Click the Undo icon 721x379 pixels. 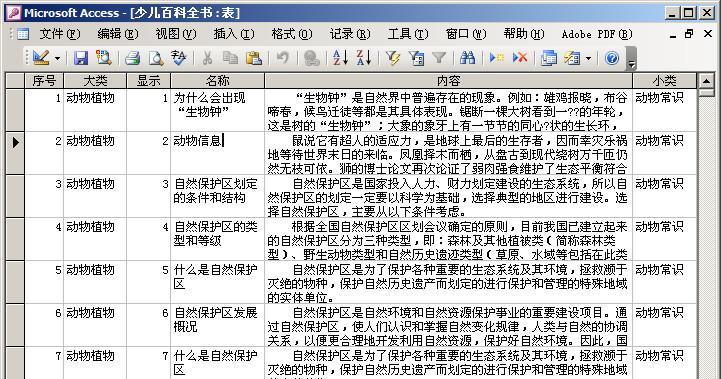click(x=282, y=58)
